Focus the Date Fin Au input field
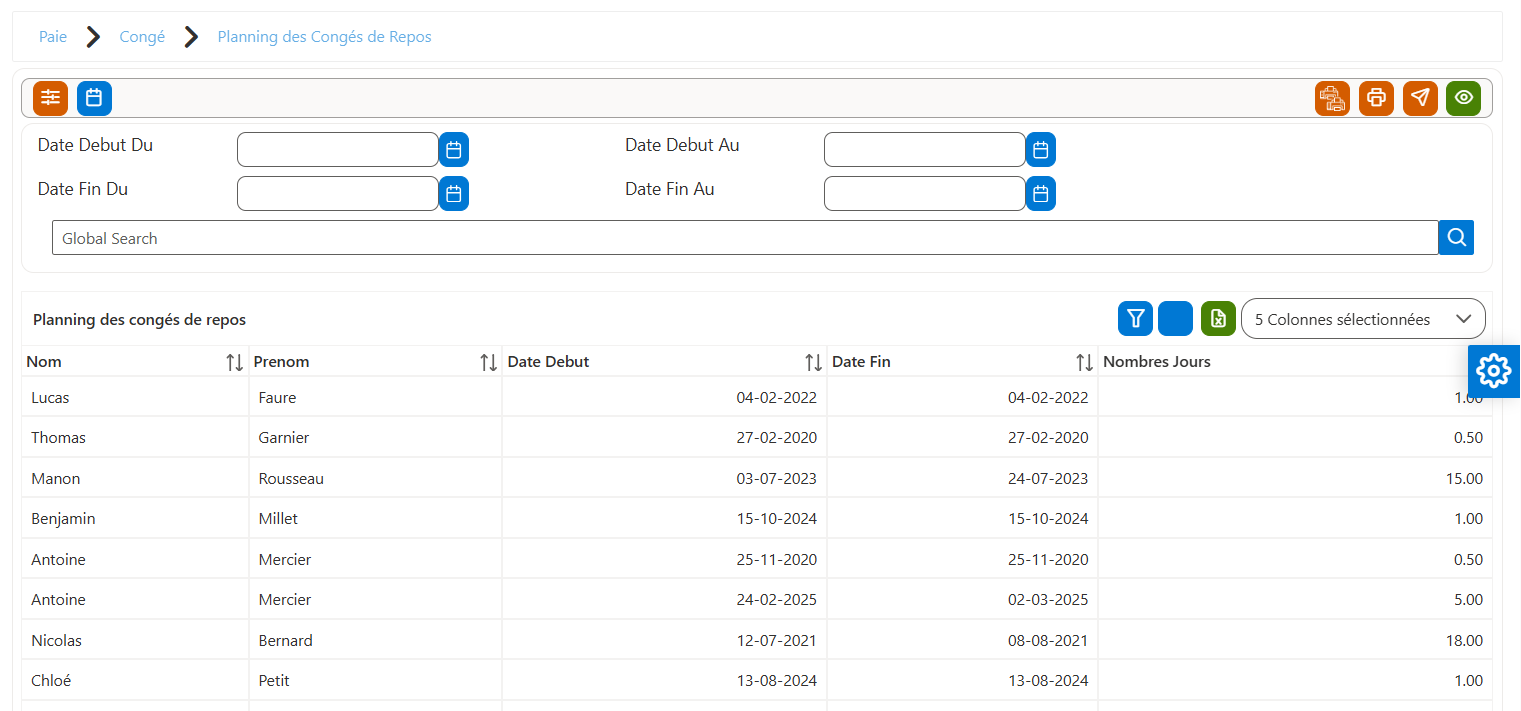The image size is (1521, 711). (x=925, y=194)
